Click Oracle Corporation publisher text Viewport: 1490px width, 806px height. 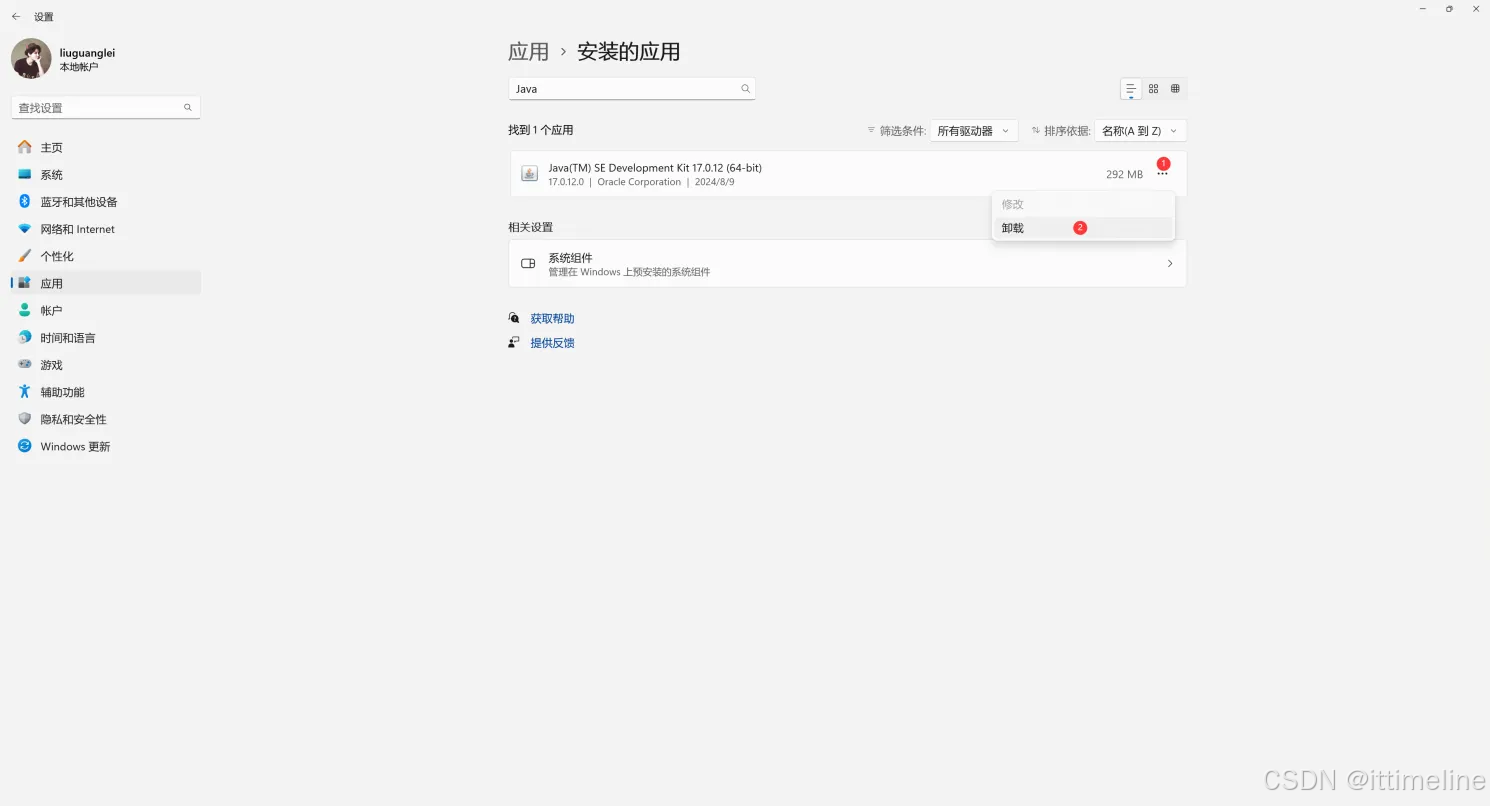tap(639, 182)
